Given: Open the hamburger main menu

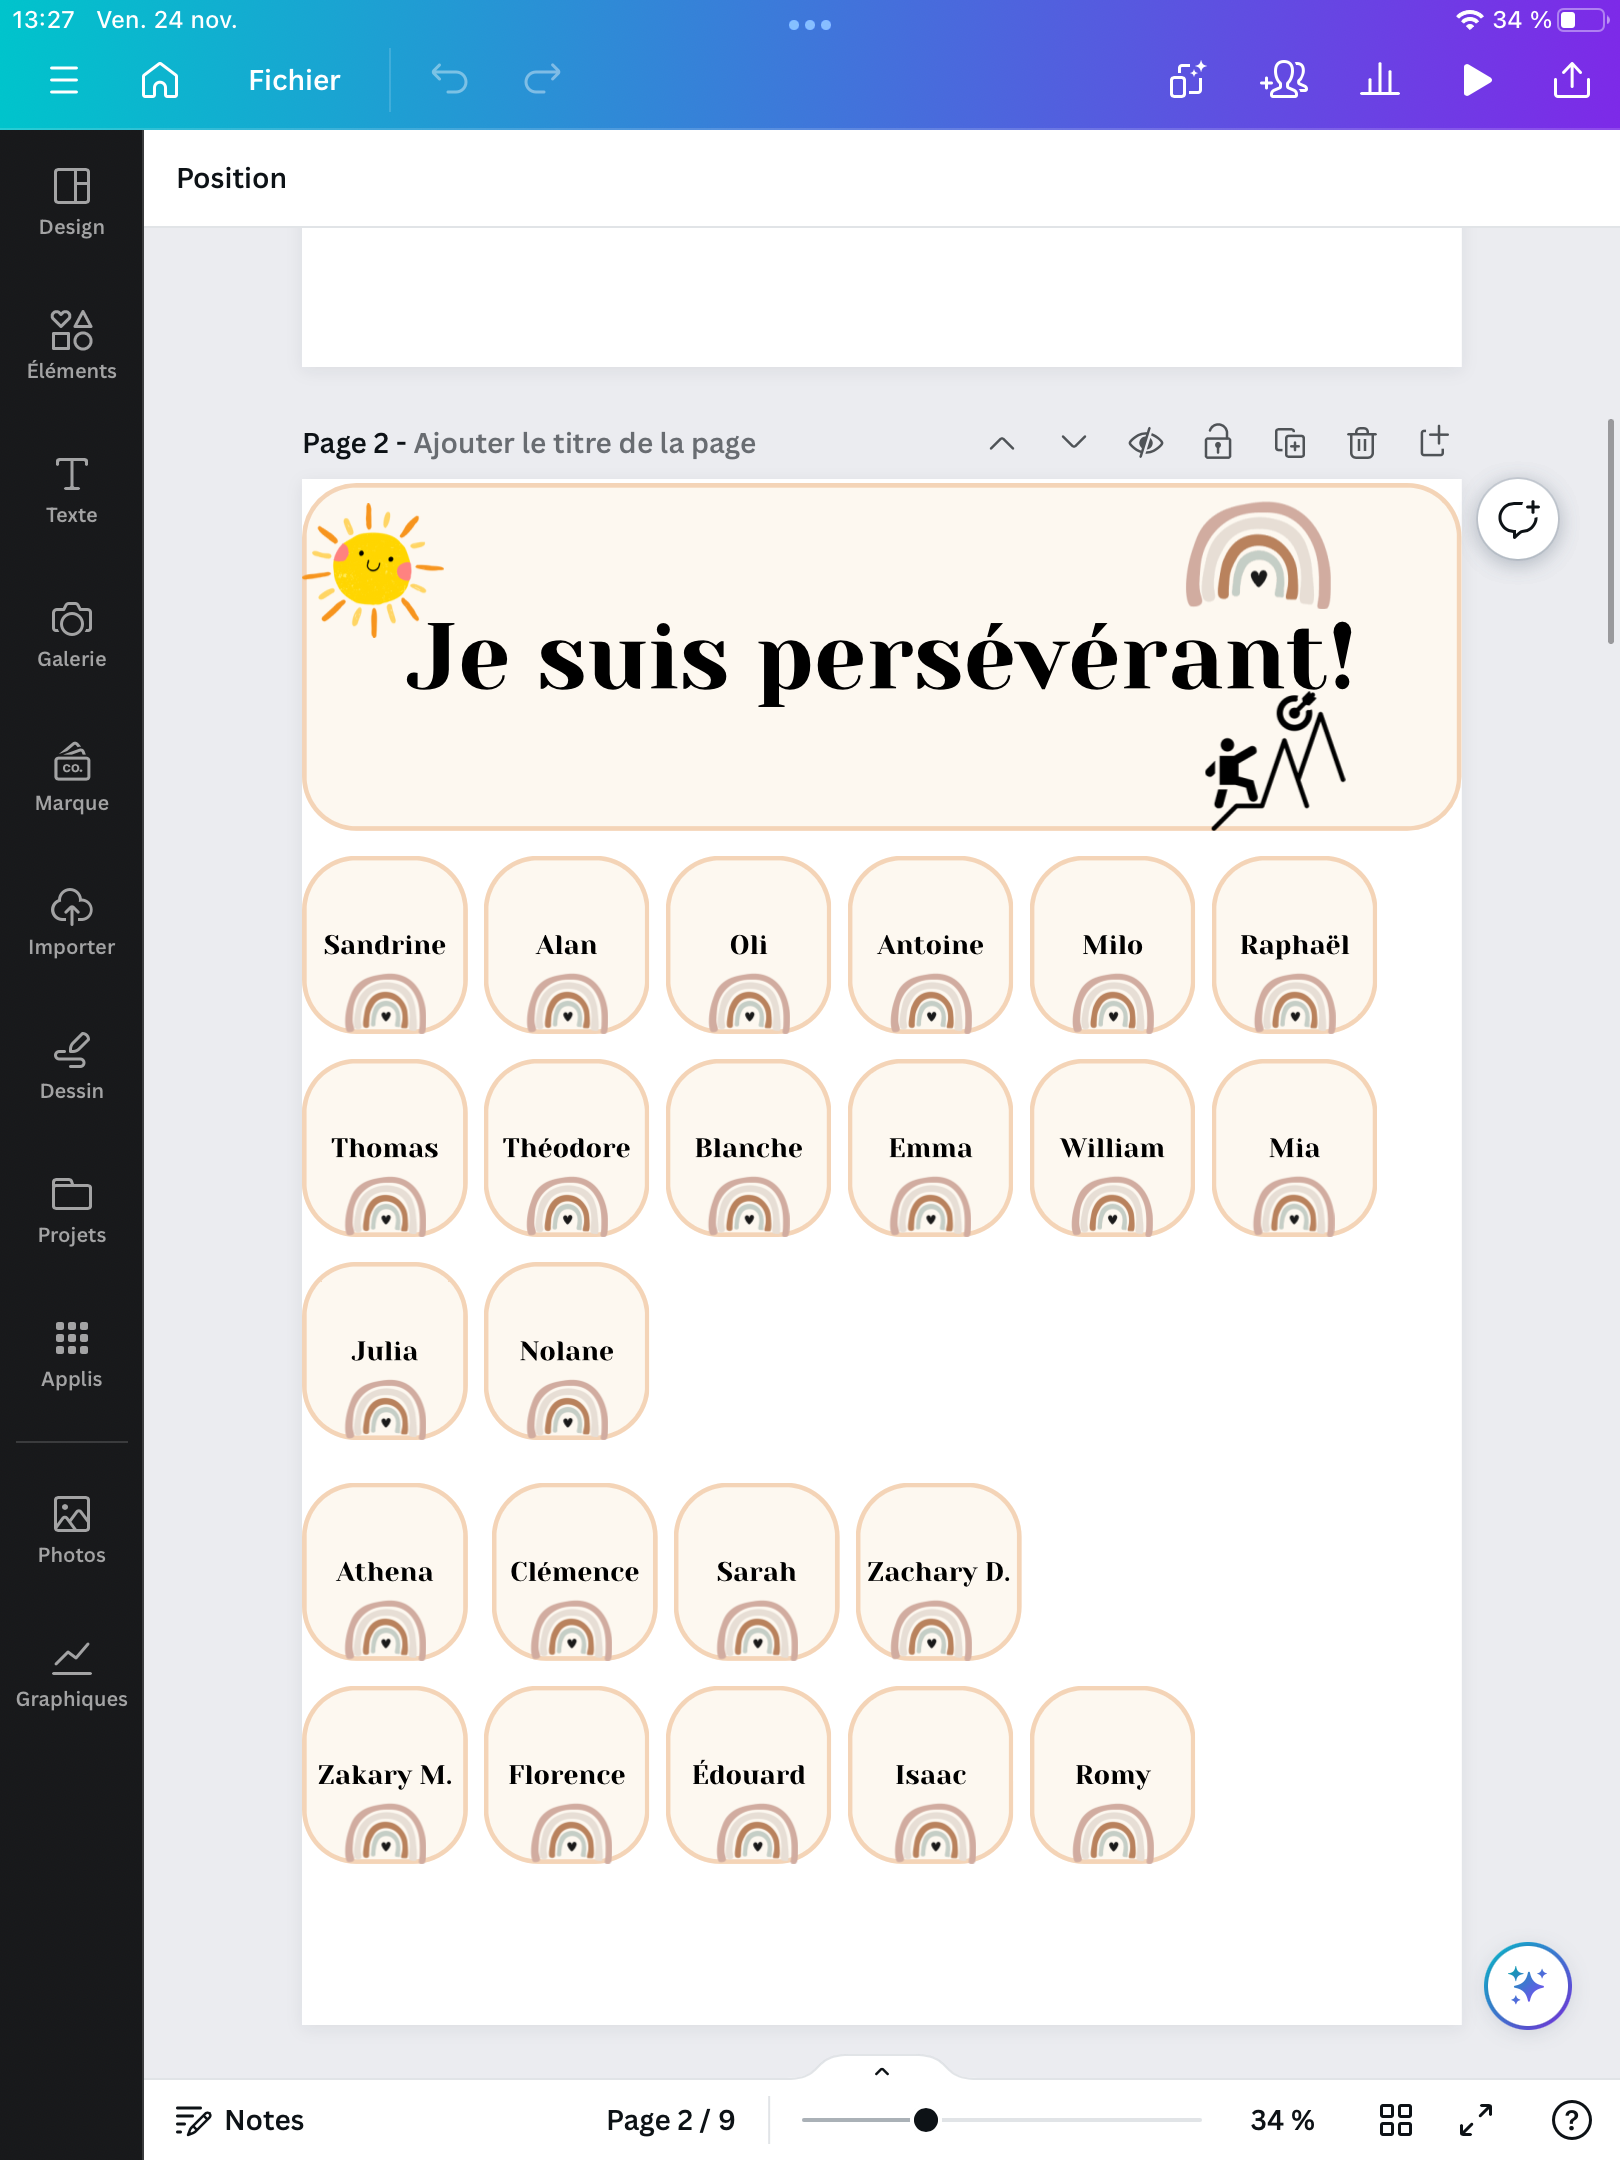Looking at the screenshot, I should click(64, 80).
